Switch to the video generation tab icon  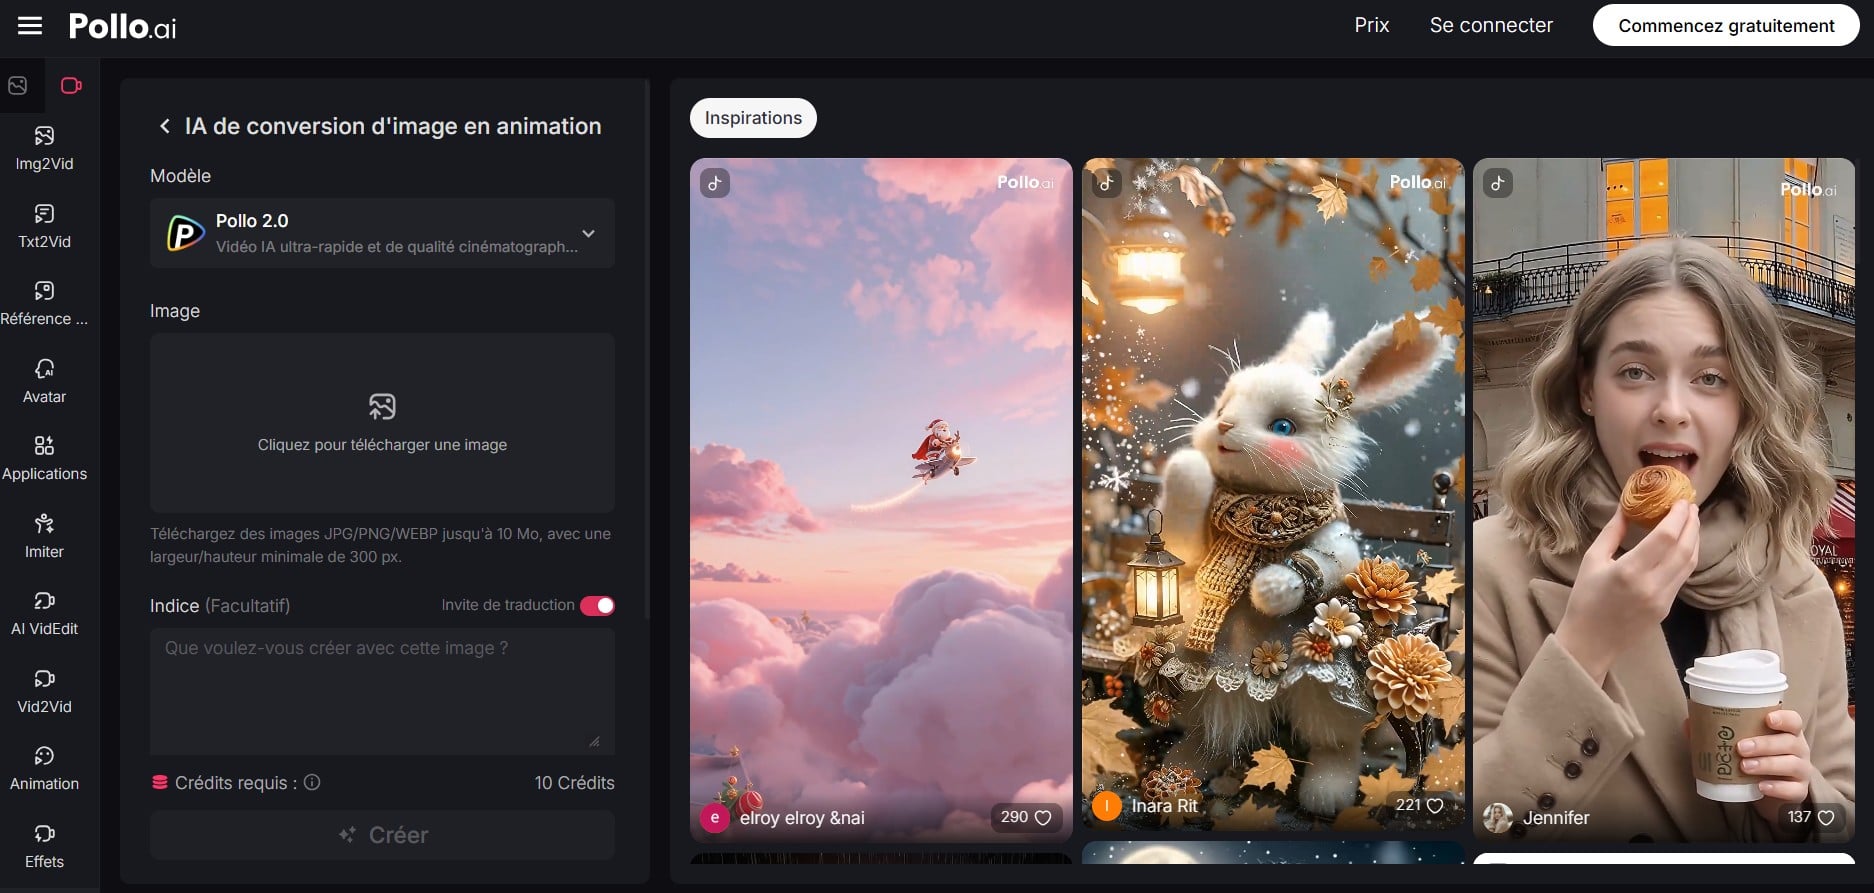(71, 86)
